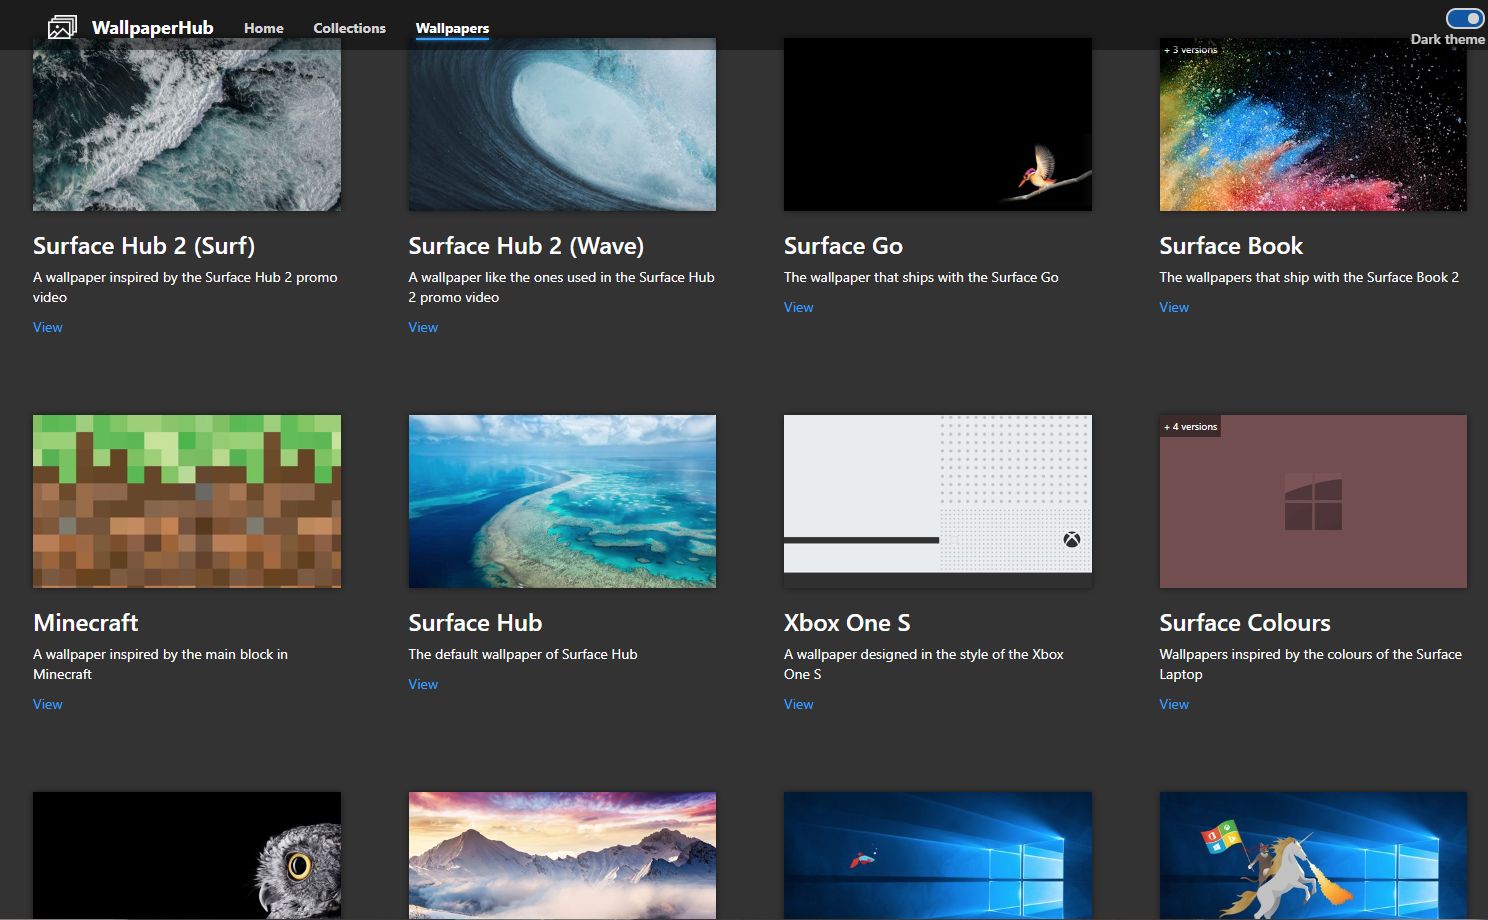The width and height of the screenshot is (1488, 920).
Task: Click the '+ 3 versions' badge on Surface Book
Action: [x=1190, y=50]
